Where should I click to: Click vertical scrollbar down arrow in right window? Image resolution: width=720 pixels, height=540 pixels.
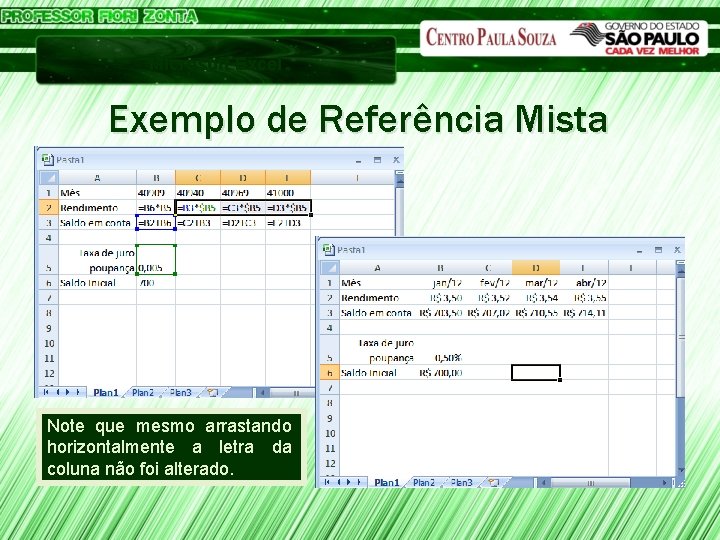coord(681,470)
